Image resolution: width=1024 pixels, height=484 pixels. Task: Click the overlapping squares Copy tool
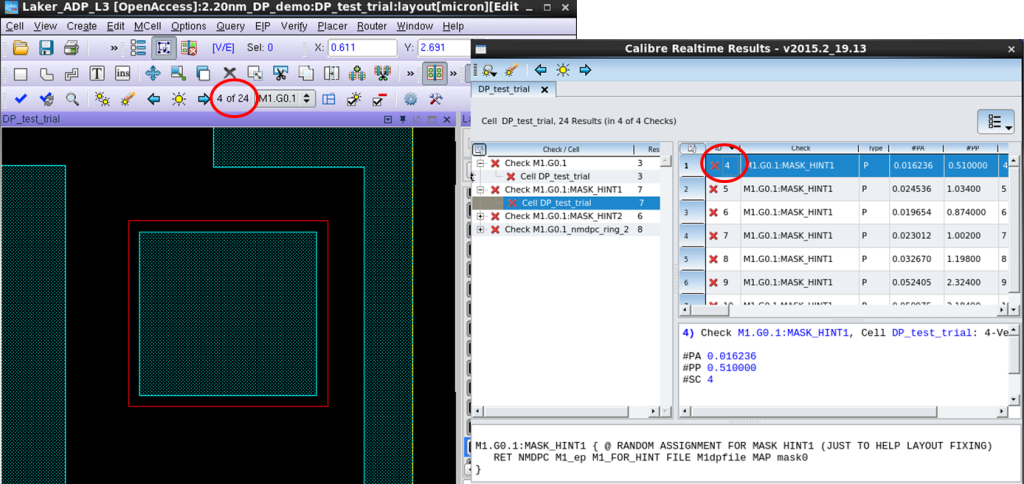204,73
